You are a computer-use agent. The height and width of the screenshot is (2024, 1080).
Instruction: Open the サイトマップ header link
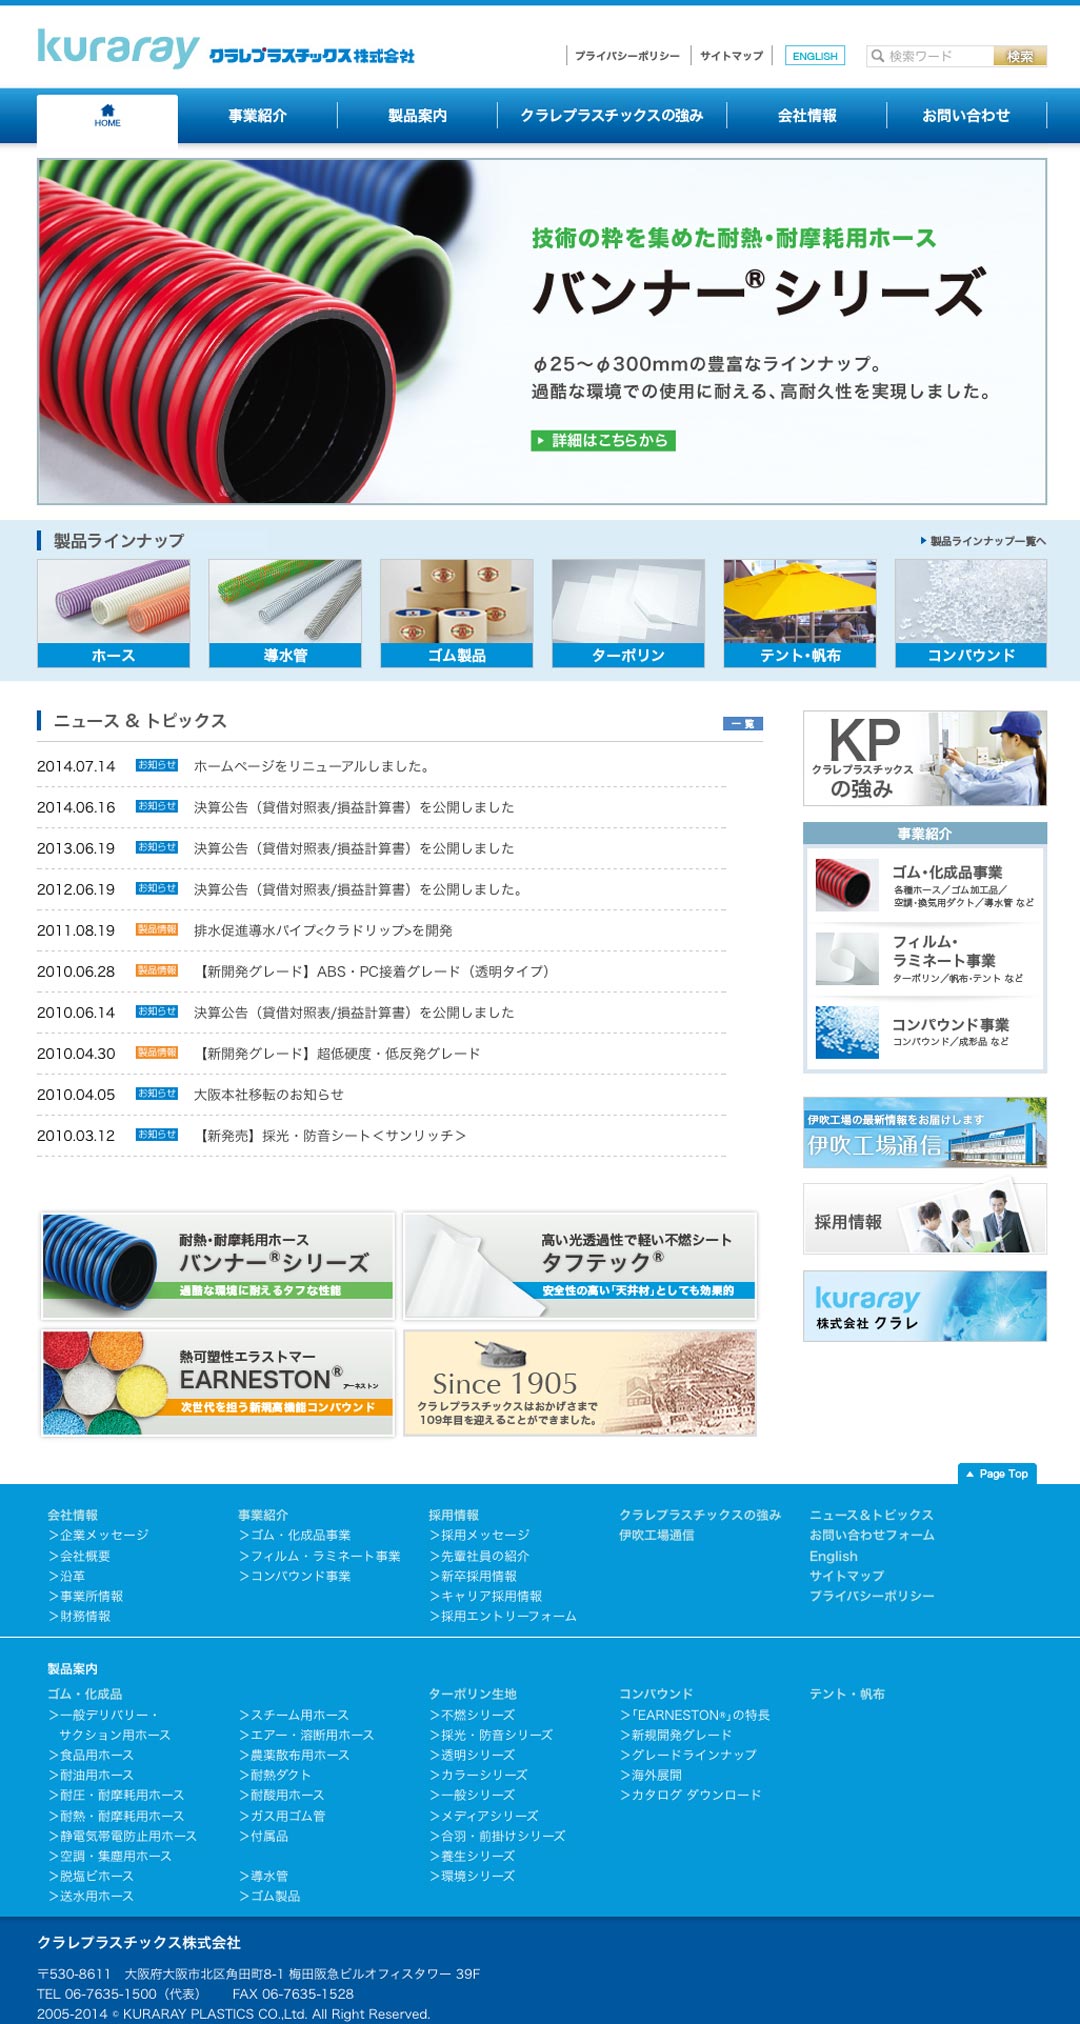[731, 56]
